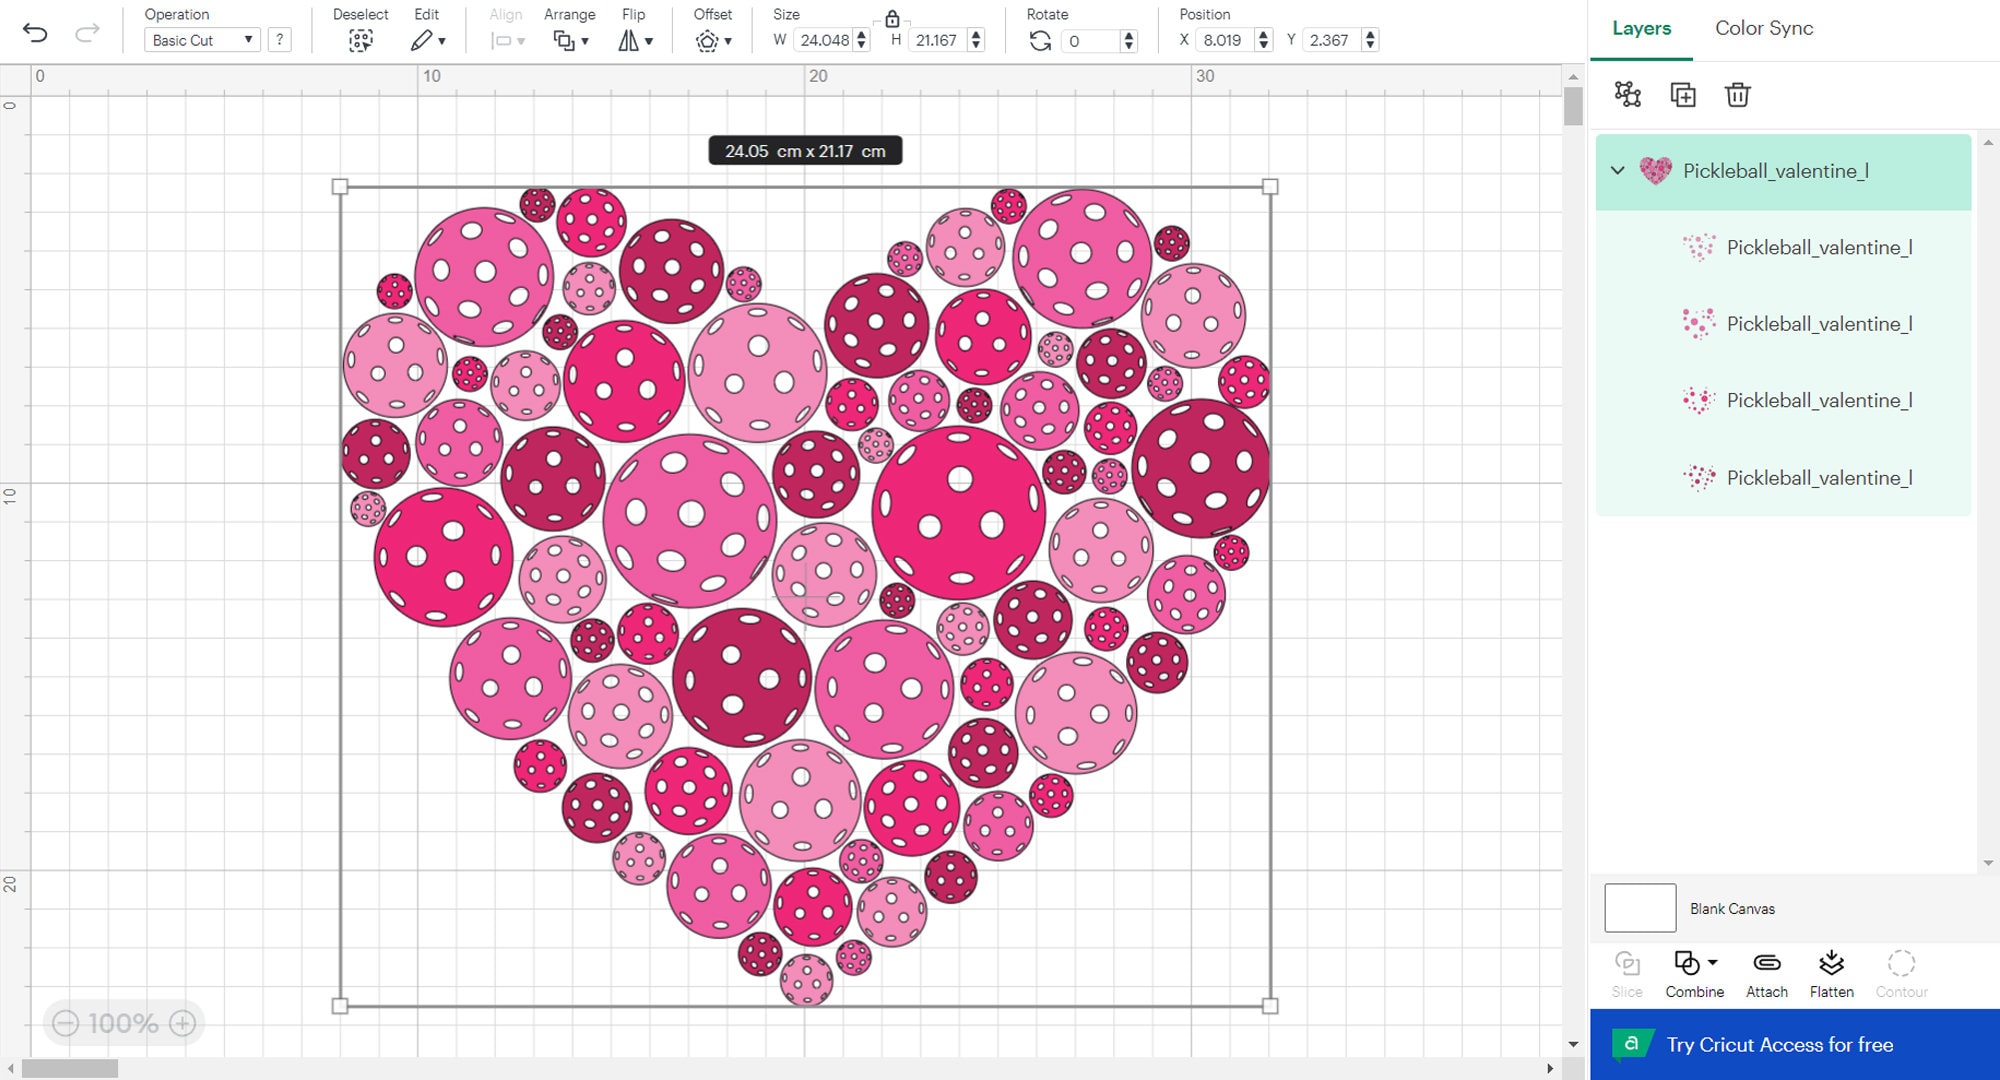Screen dimensions: 2000x1080
Task: Click the Ungroup icon in the Layers panel
Action: (x=1628, y=95)
